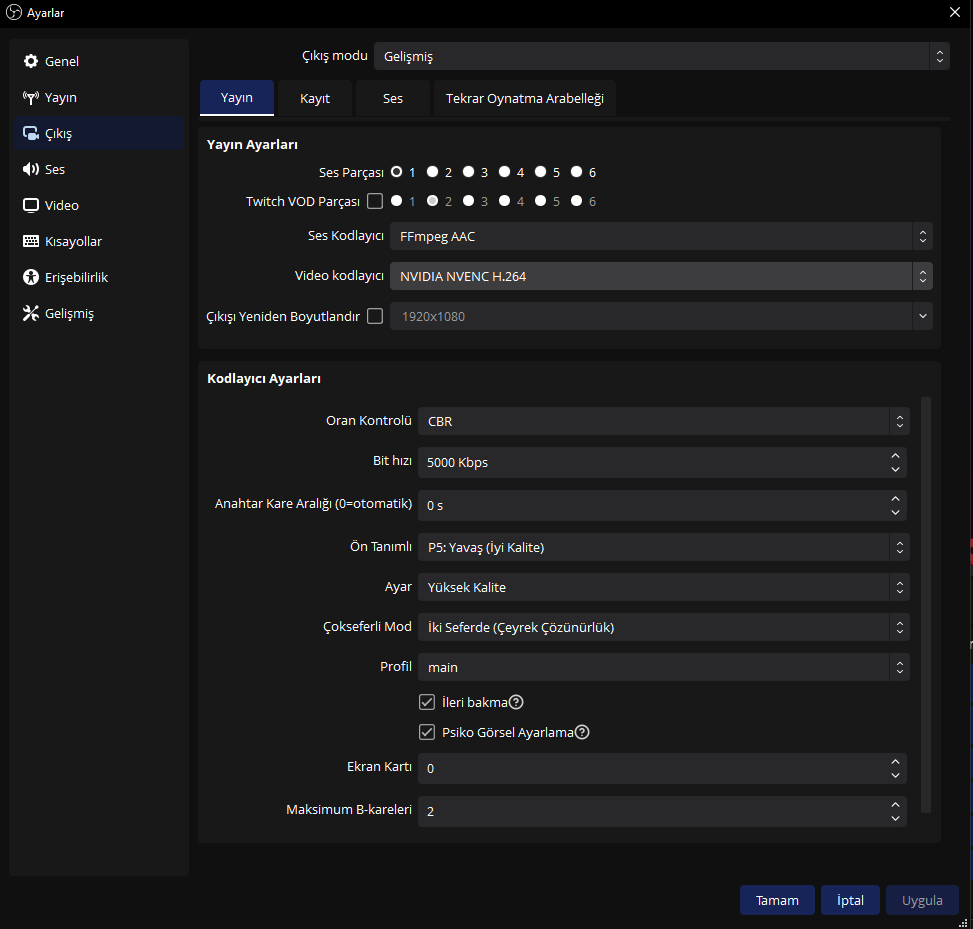Switch to the Kayıt tab
This screenshot has width=973, height=929.
tap(315, 98)
